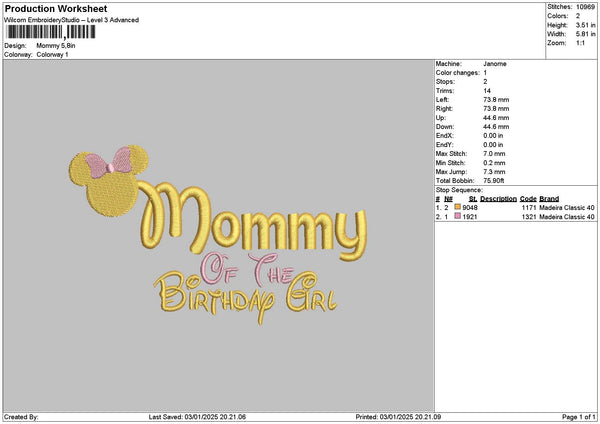Click the 'Code' column header
Viewport: 600px width, 424px height.
coord(528,199)
